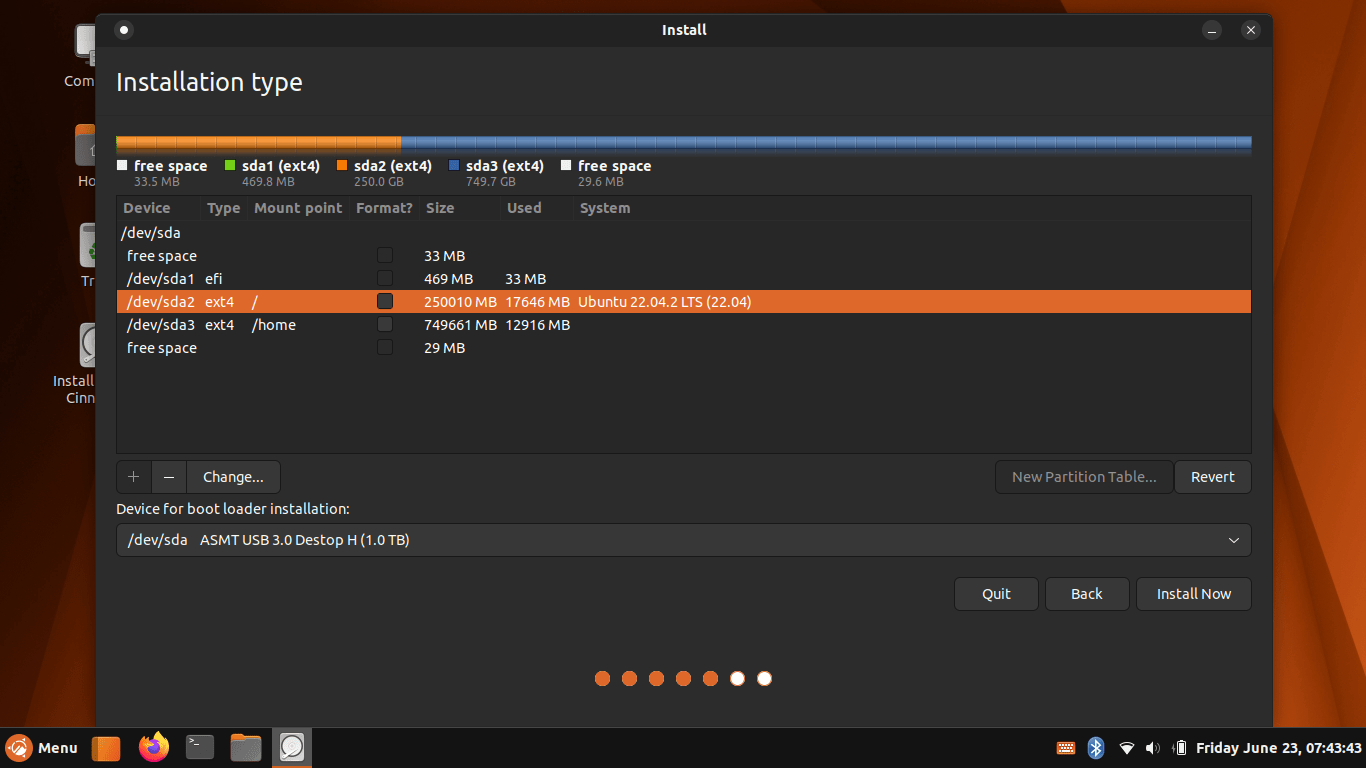Open the file manager from the taskbar

[x=245, y=747]
